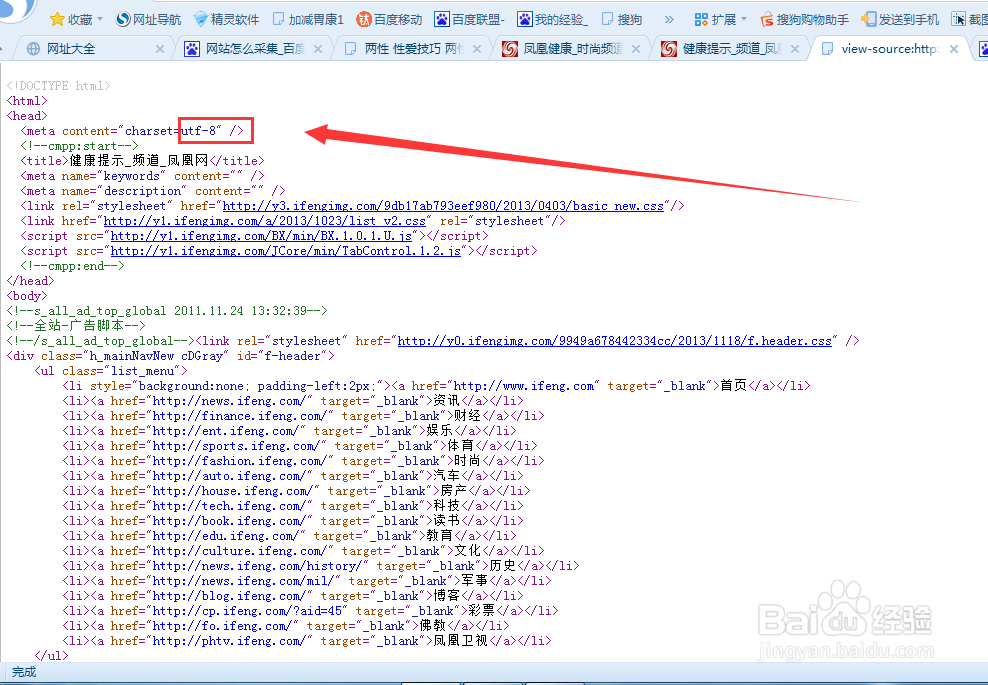Expand the 扩展 dropdown arrow
Viewport: 988px width, 685px height.
pos(744,19)
